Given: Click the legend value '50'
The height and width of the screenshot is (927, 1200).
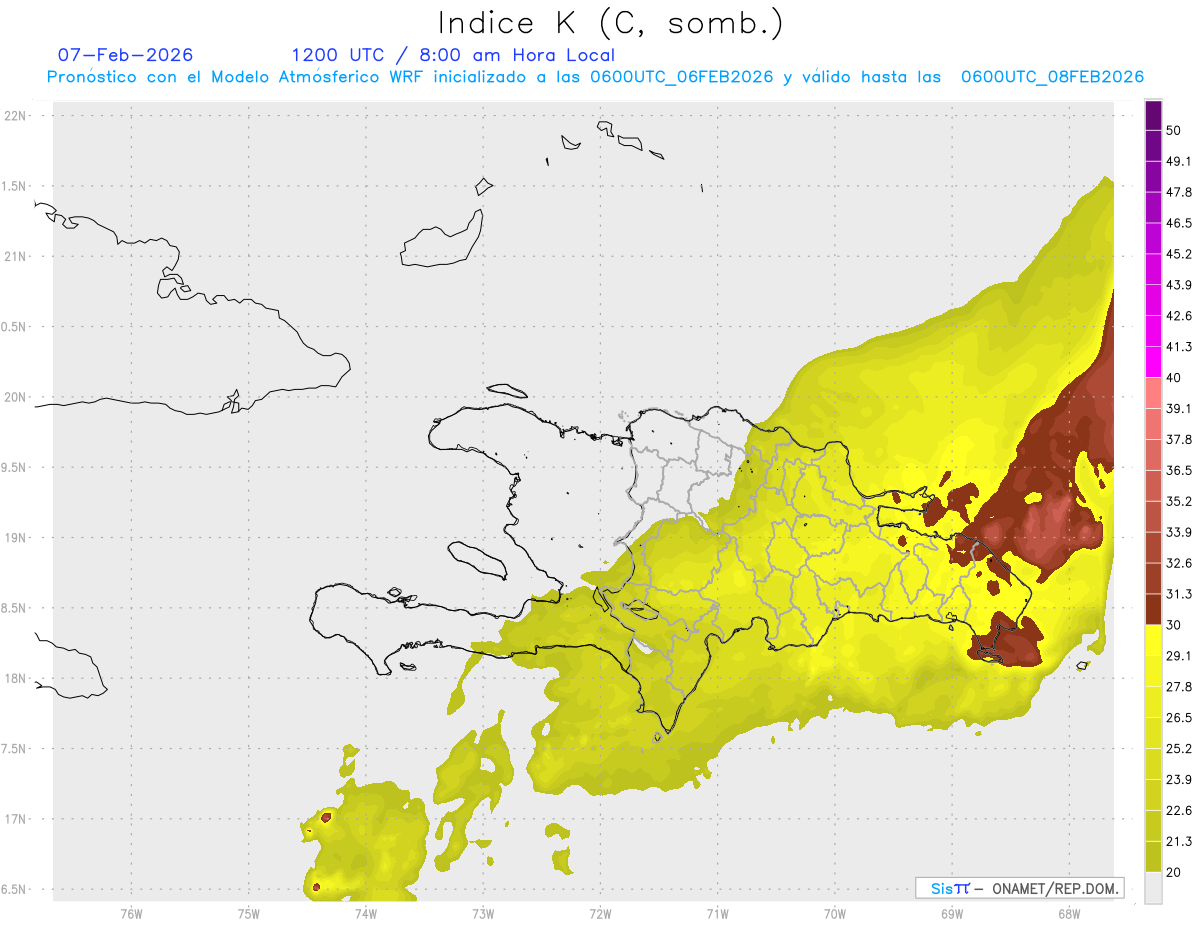Looking at the screenshot, I should [x=1174, y=131].
